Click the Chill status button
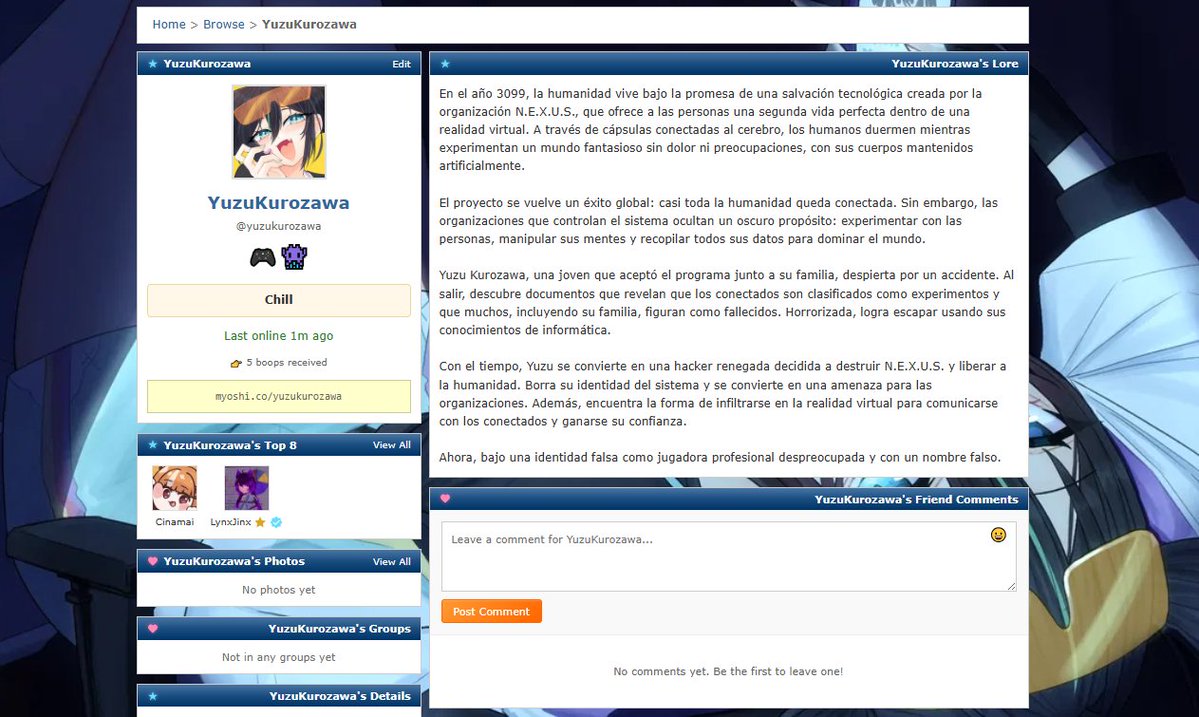1199x717 pixels. coord(278,300)
